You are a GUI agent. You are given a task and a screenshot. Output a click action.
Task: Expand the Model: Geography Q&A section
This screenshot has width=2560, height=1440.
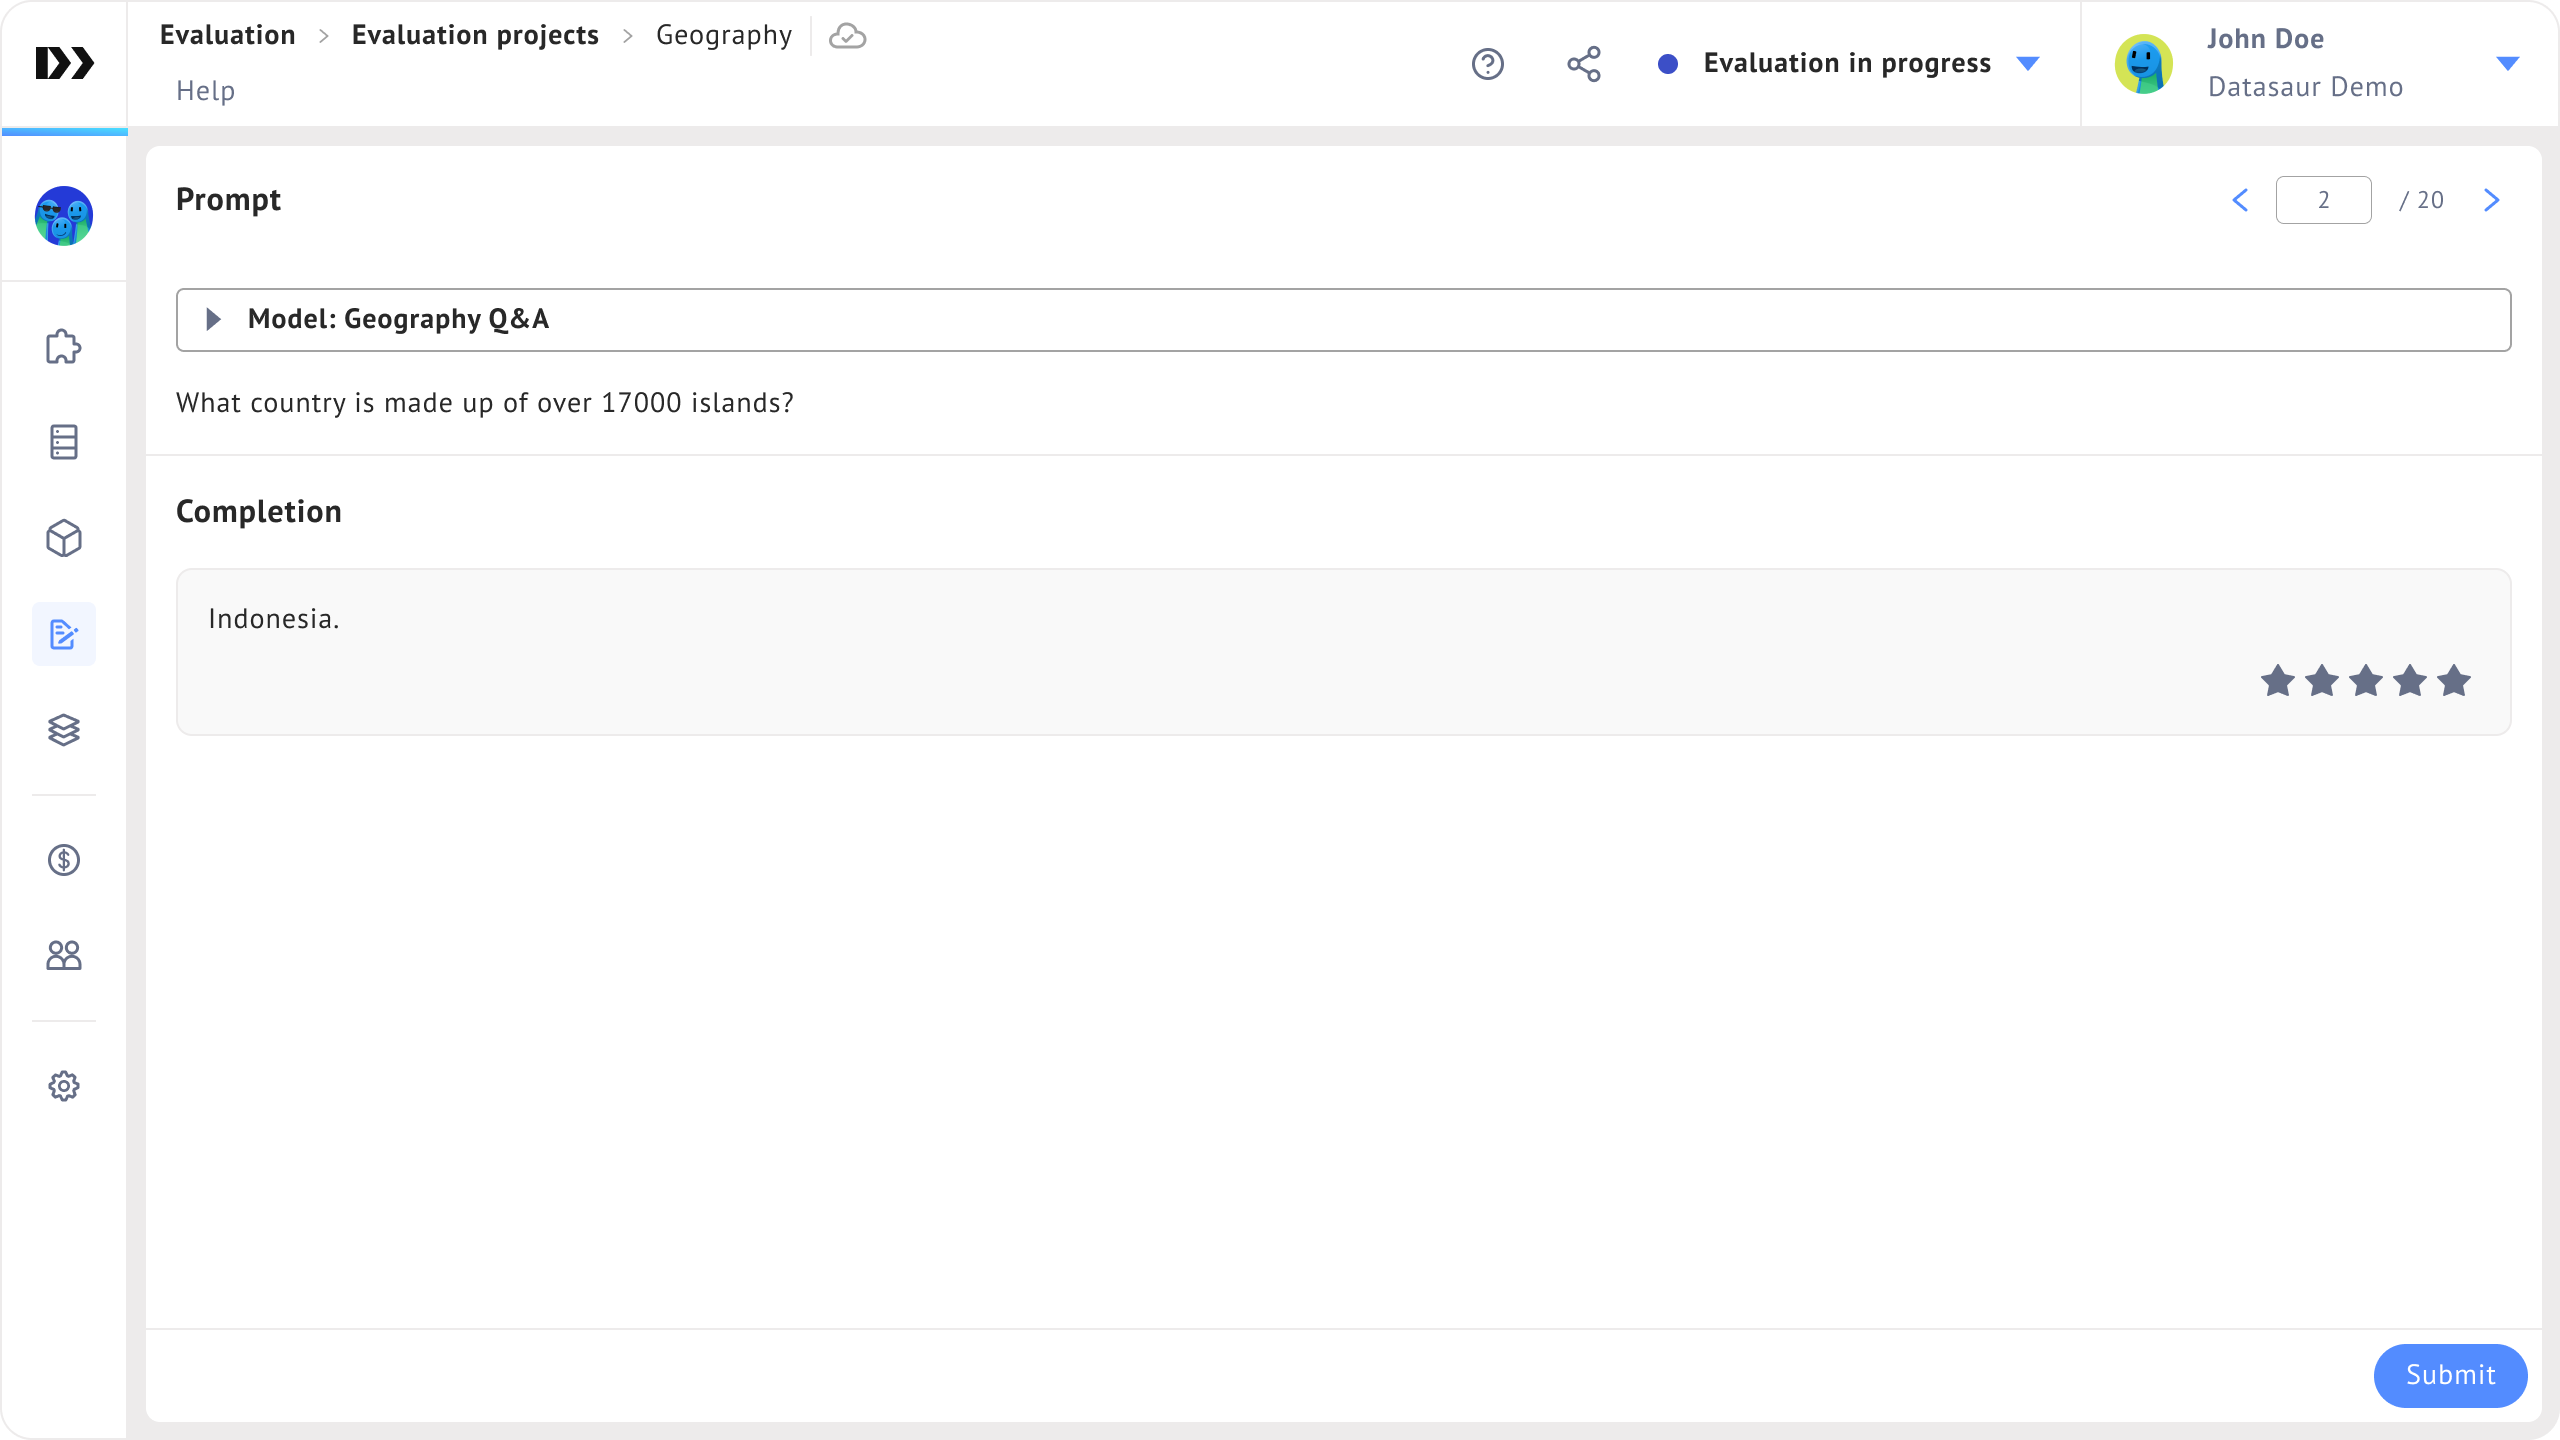click(x=213, y=319)
